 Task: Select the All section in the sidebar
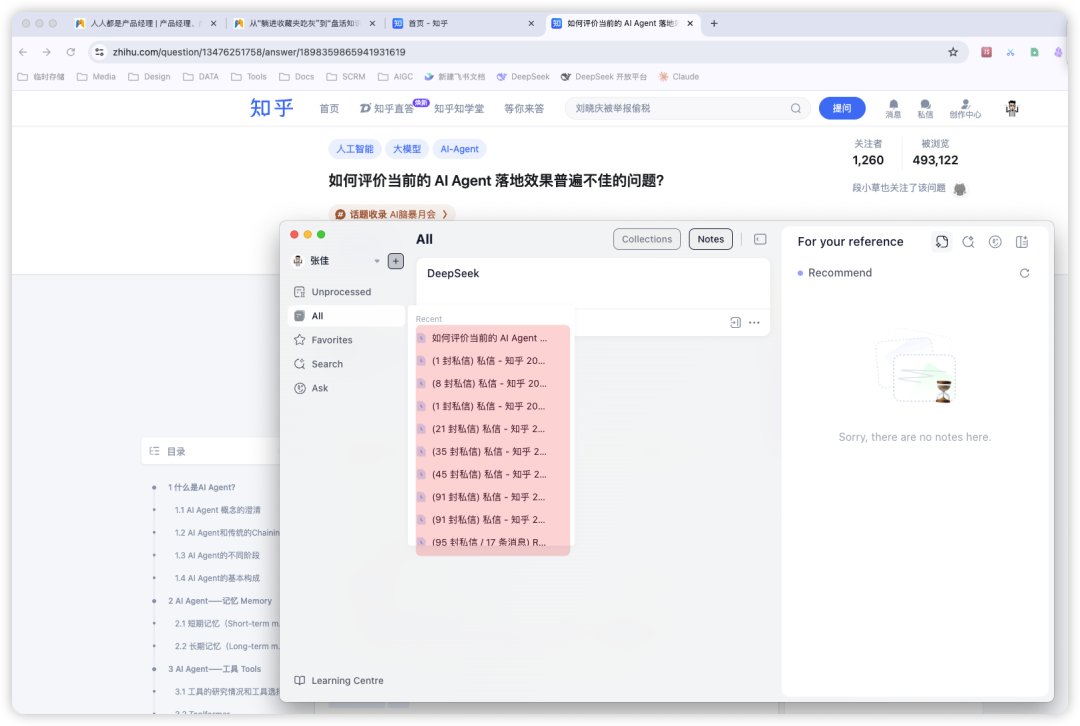click(x=346, y=316)
